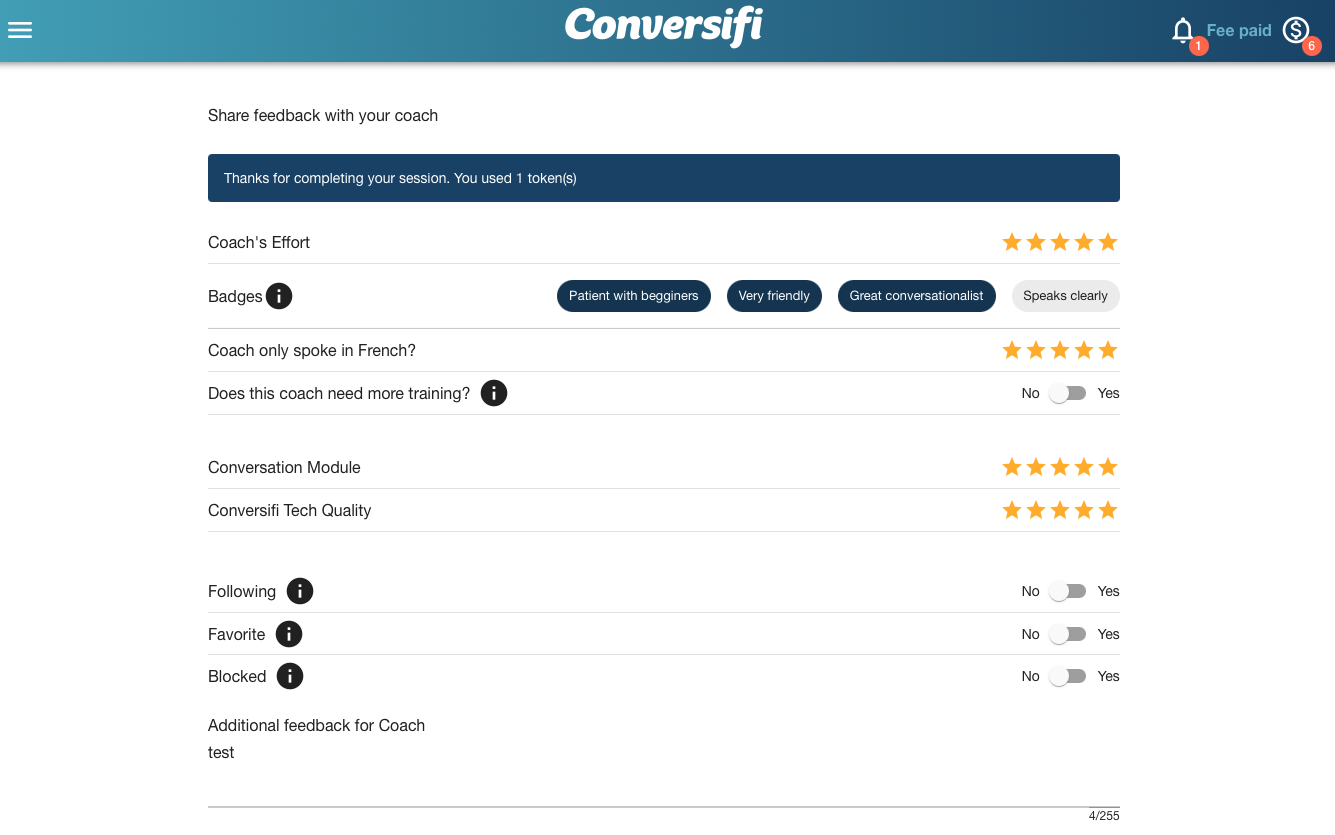The height and width of the screenshot is (835, 1335).
Task: Click the info icon next to Badges
Action: coord(279,295)
